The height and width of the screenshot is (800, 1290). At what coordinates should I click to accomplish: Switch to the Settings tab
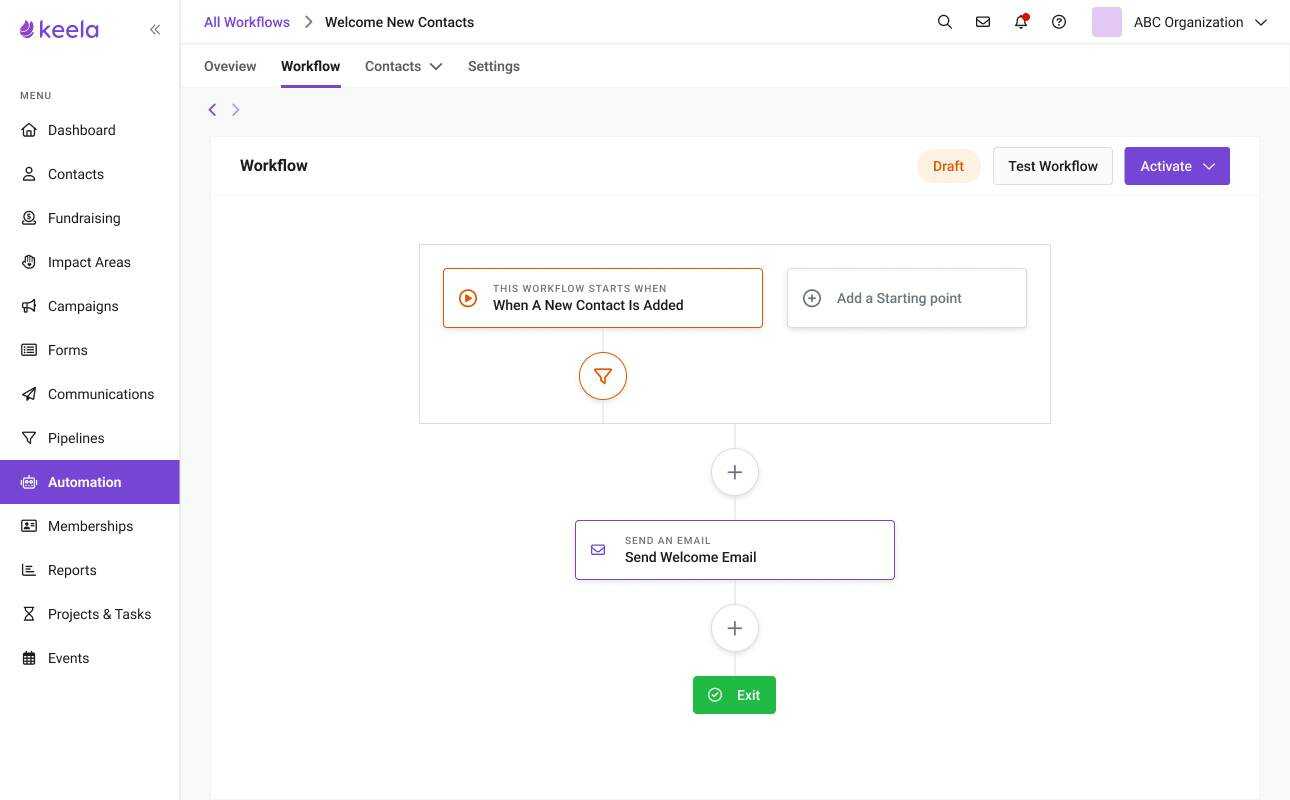coord(494,66)
